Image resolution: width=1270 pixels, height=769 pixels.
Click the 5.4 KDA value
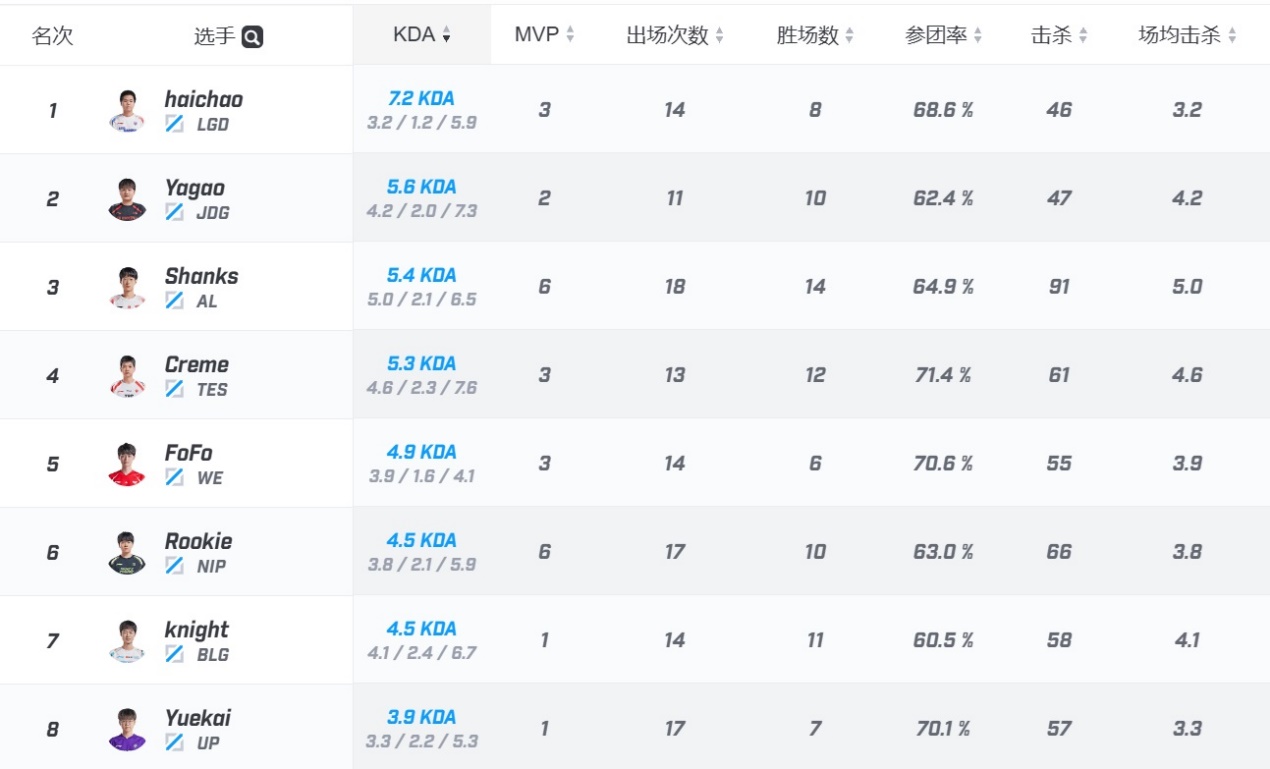click(x=421, y=275)
